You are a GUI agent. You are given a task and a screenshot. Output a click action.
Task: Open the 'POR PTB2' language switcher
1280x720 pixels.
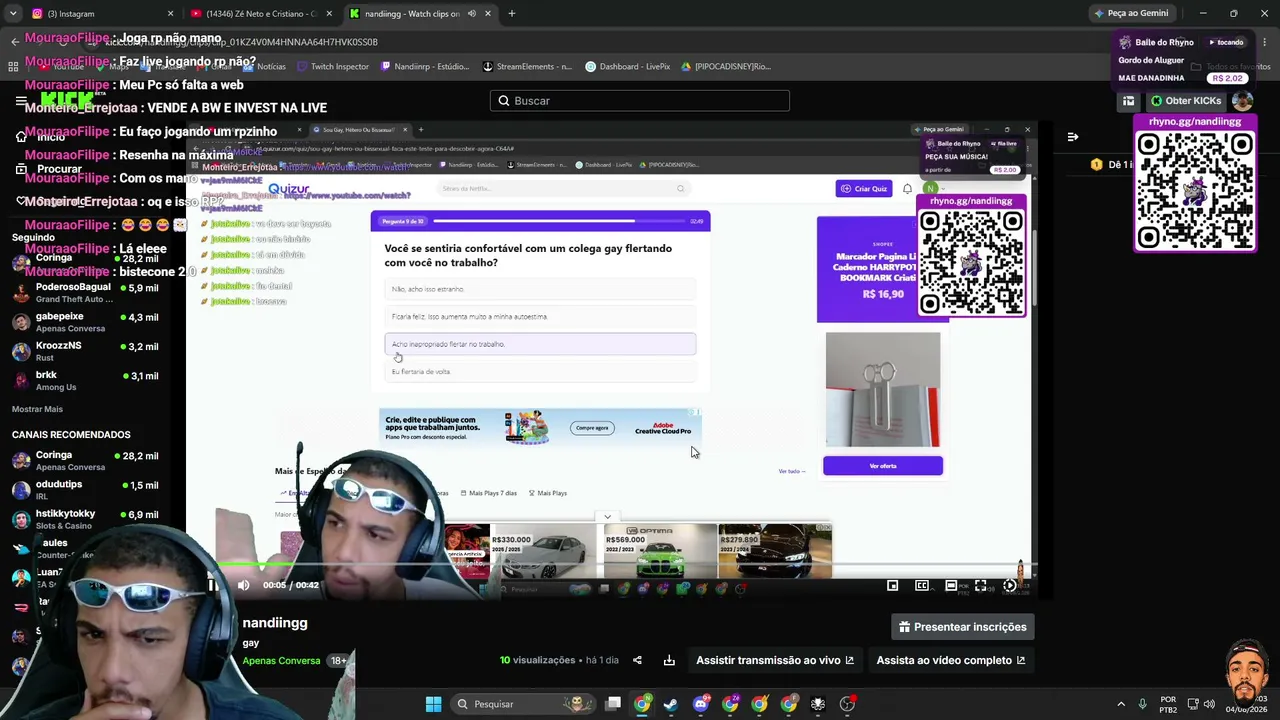pos(1168,704)
